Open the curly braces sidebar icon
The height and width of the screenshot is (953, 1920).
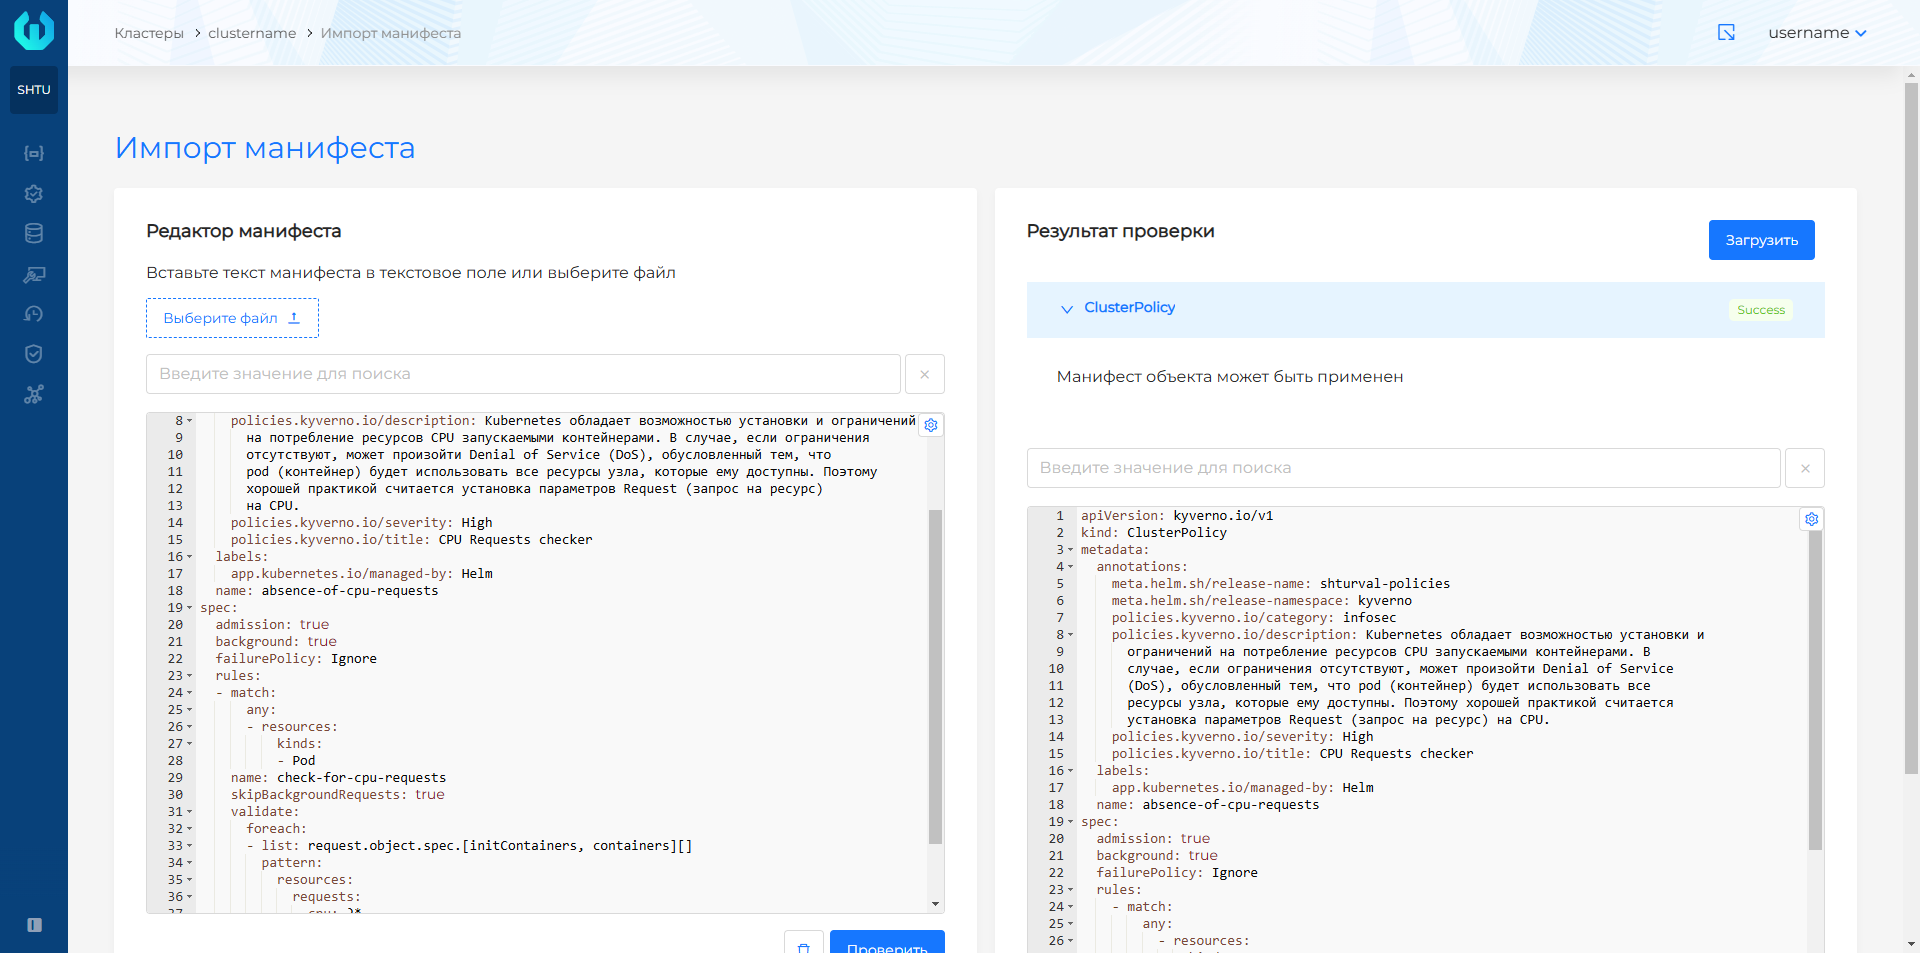pyautogui.click(x=34, y=153)
